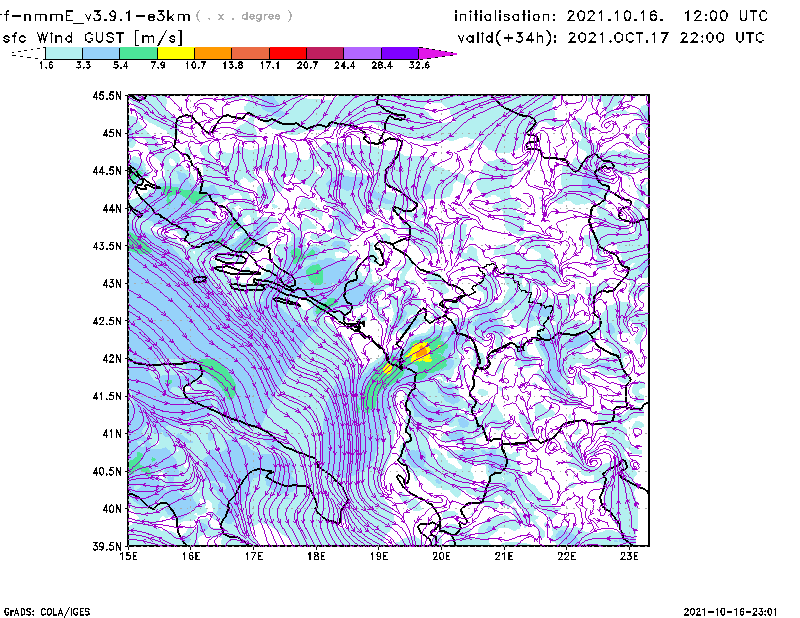Click the yellow legend swatch (7.9–10.7)
This screenshot has width=800, height=618.
click(176, 53)
